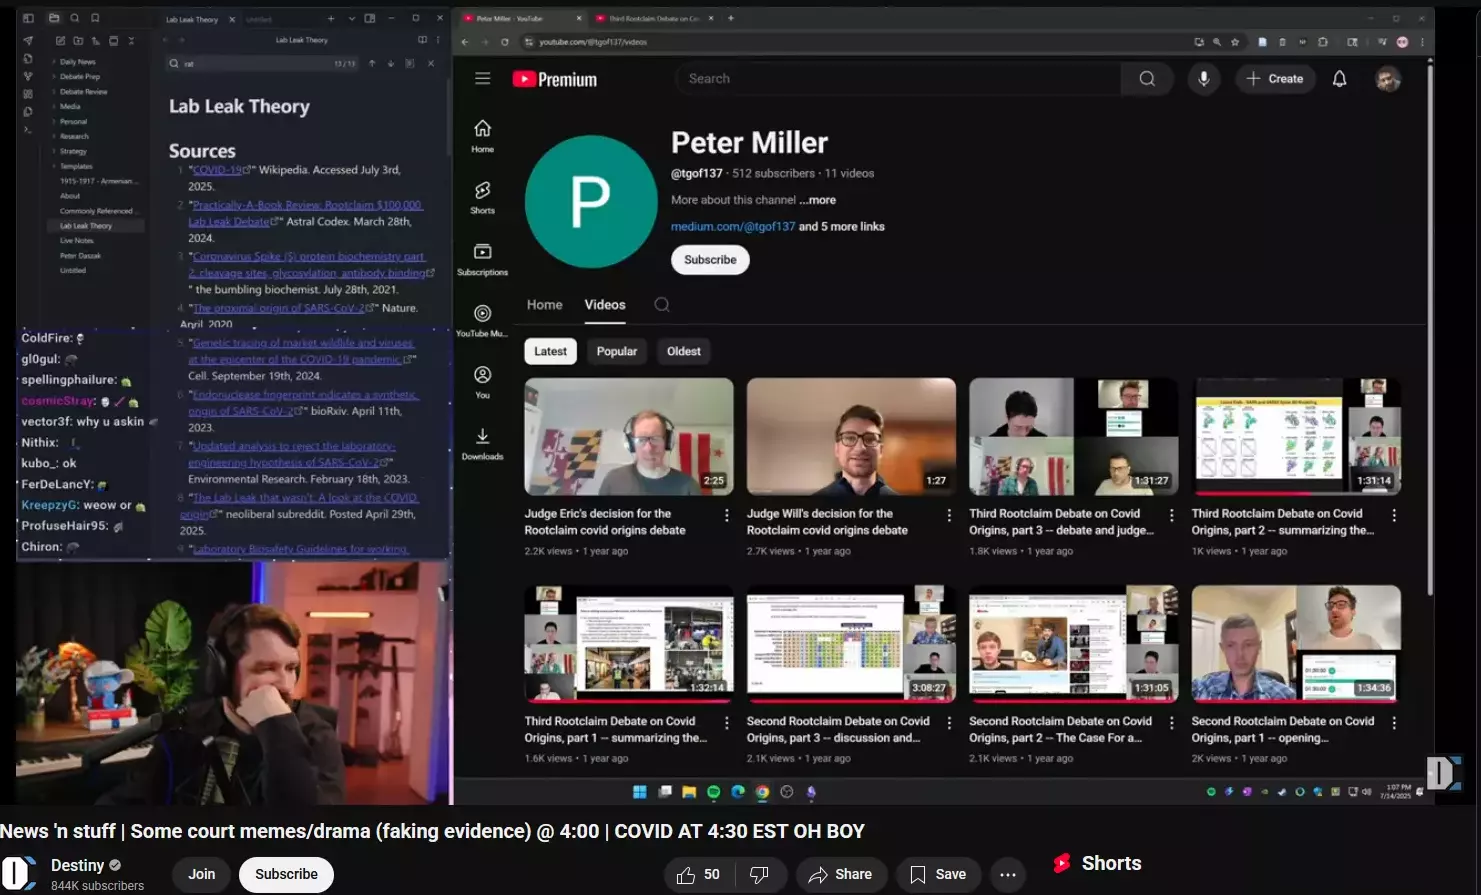This screenshot has width=1481, height=895.
Task: Toggle Obsidian left sidebar
Action: 28,18
